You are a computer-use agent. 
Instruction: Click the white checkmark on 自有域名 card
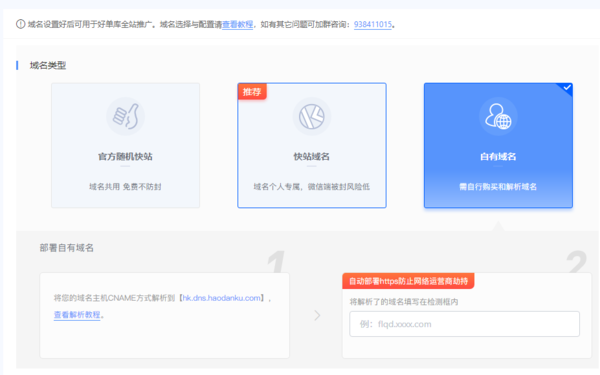pos(567,88)
